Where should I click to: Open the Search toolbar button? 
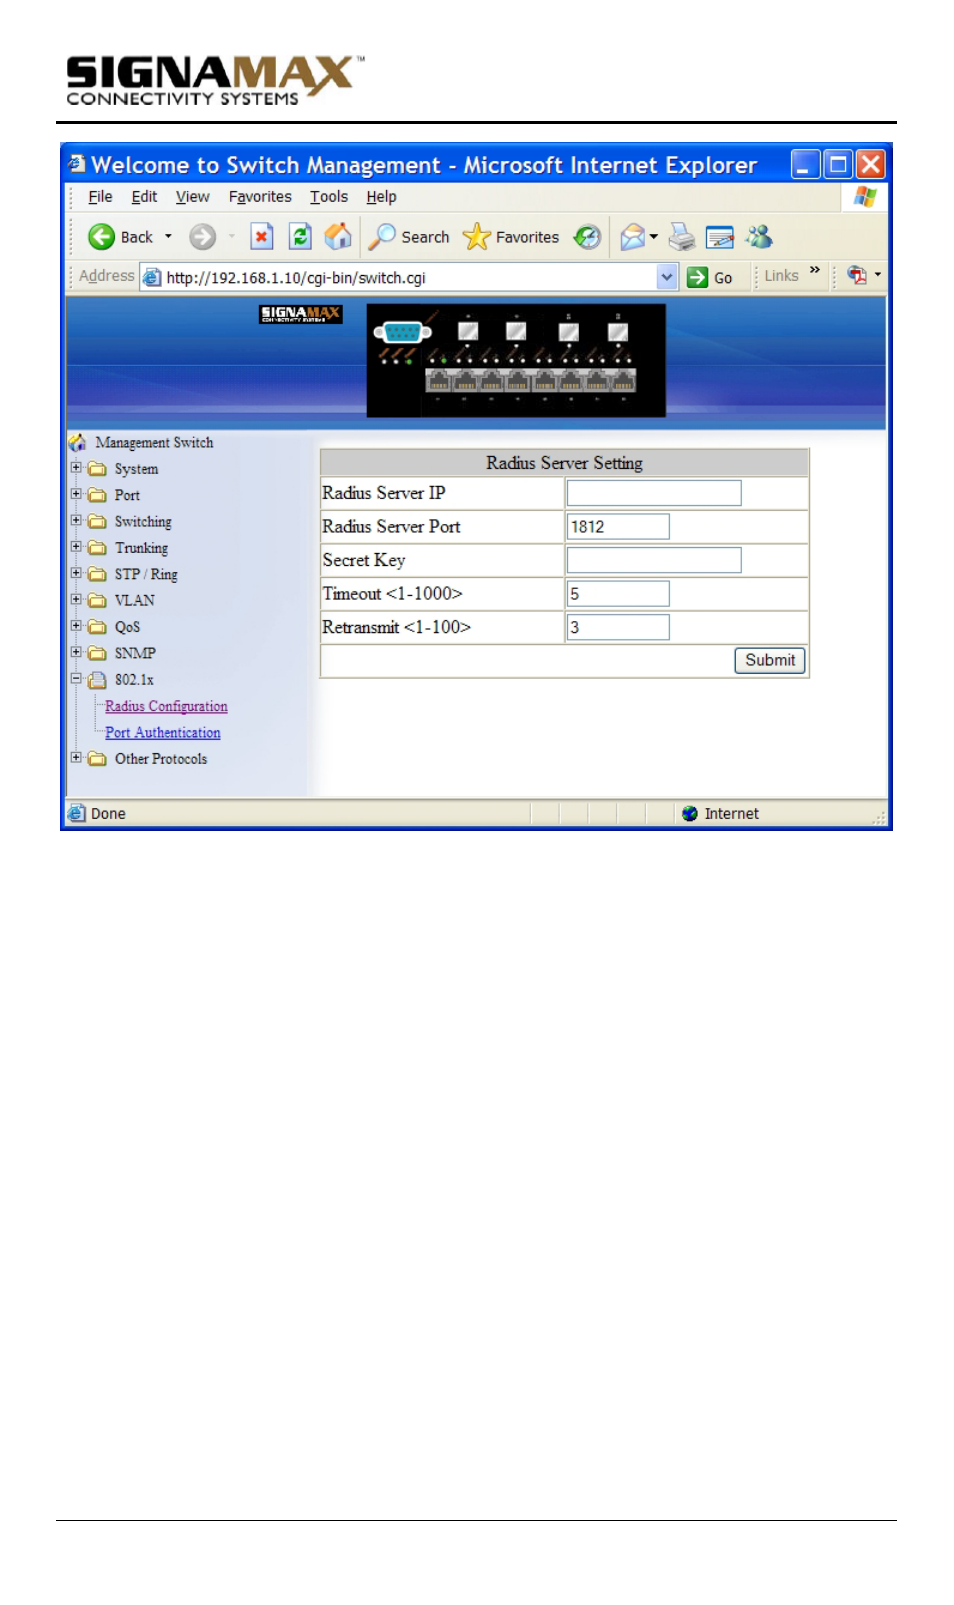pos(409,237)
